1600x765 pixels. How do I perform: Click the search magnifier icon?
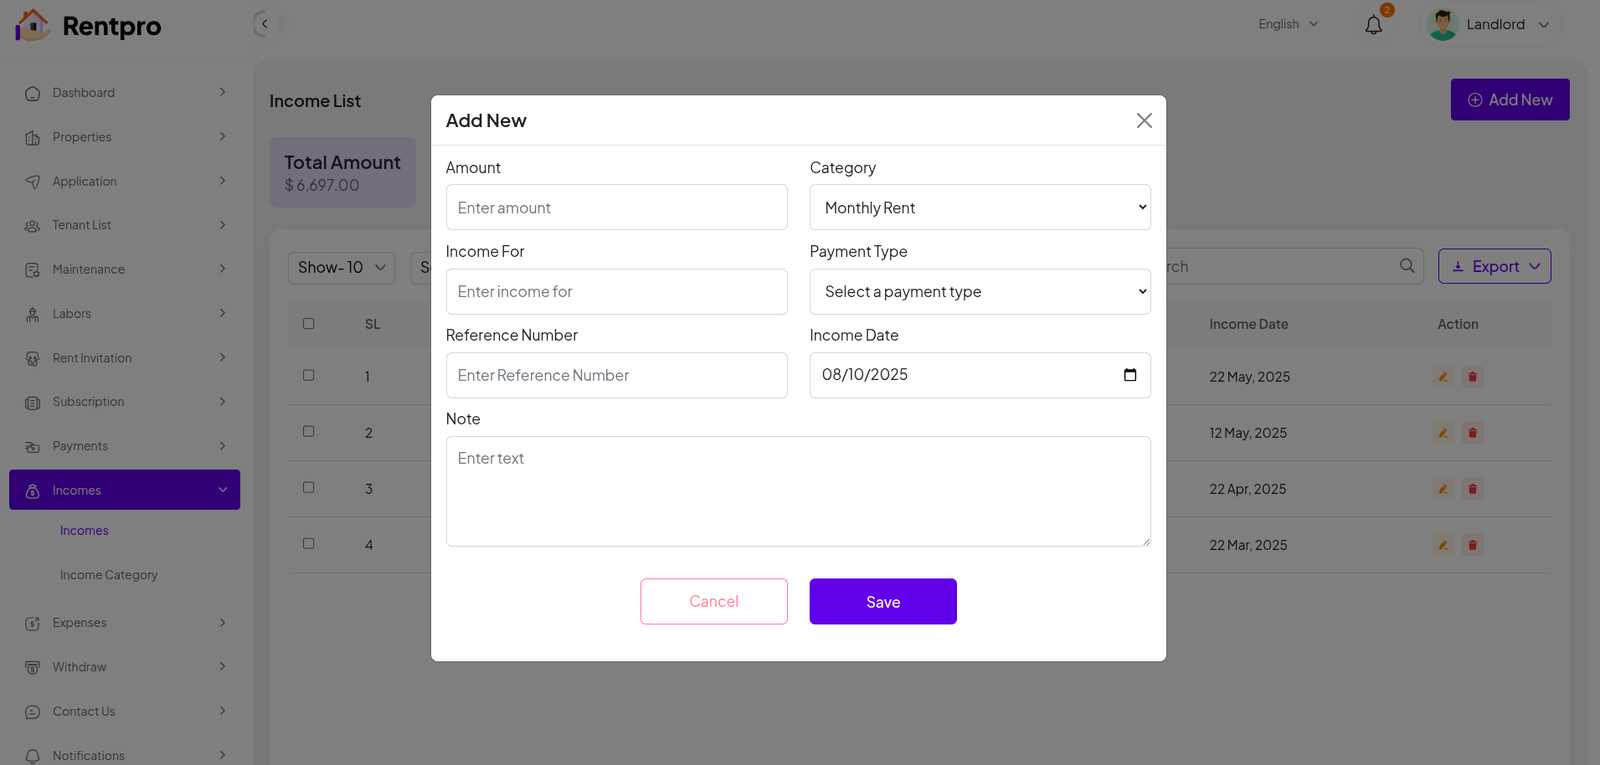[1407, 266]
